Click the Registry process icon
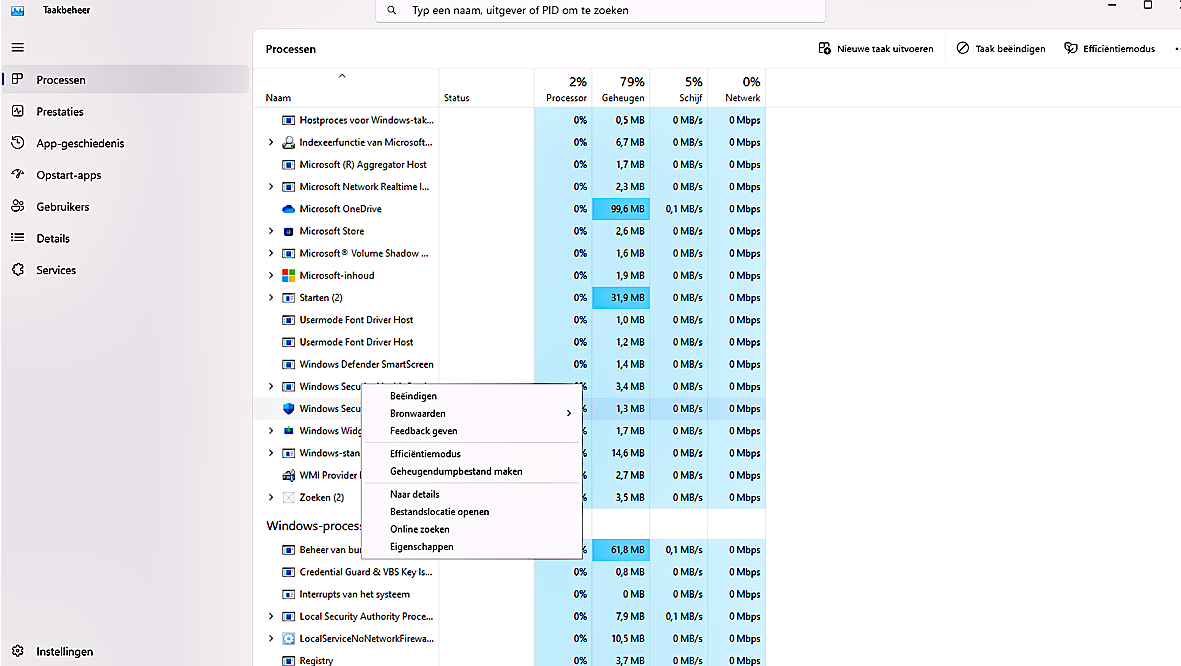This screenshot has height=666, width=1181. pyautogui.click(x=288, y=661)
